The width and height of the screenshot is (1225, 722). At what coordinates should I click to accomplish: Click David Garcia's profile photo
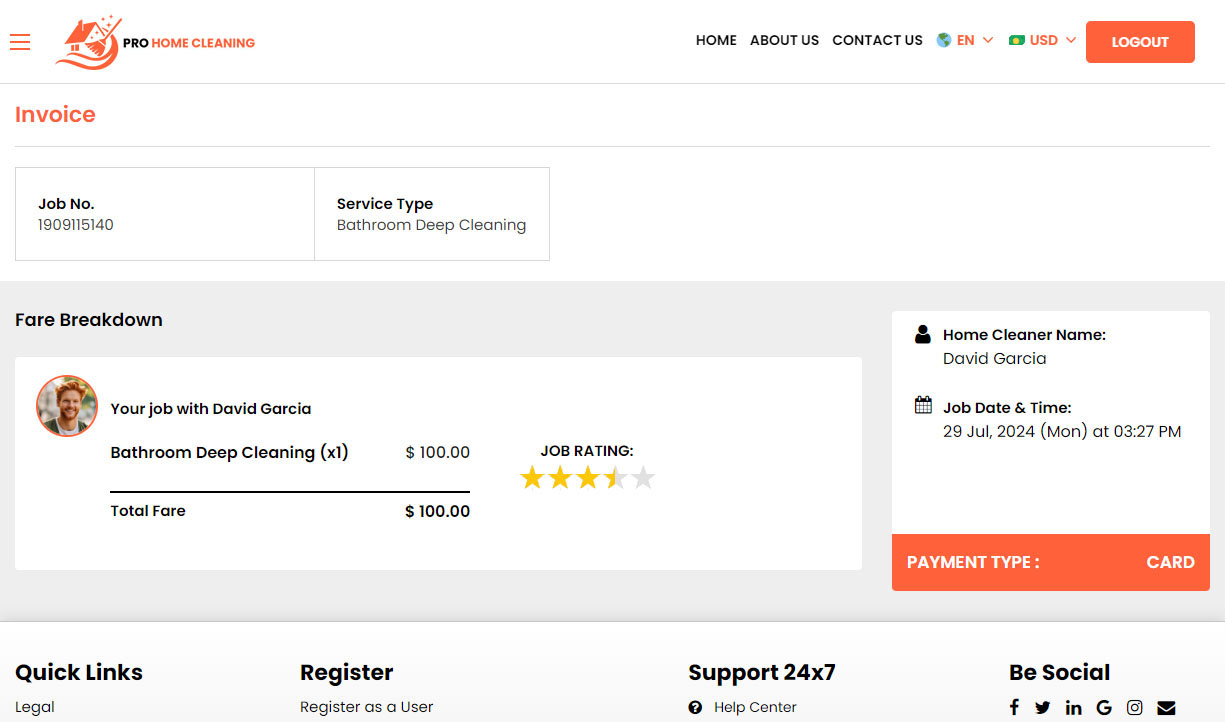[x=67, y=406]
